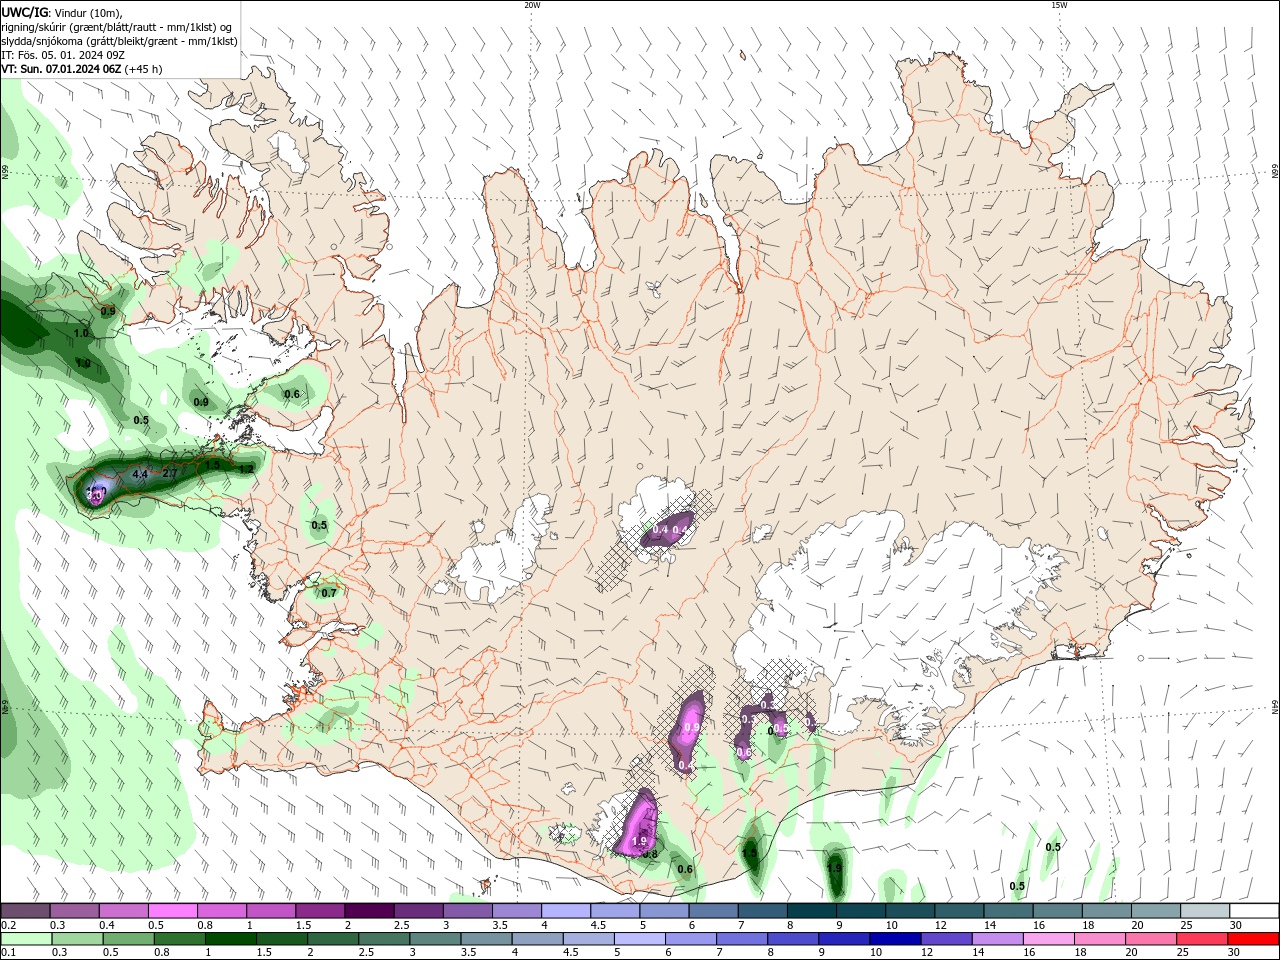
Task: Click the light pink swatch labeled 16, bottom row
Action: point(1047,939)
